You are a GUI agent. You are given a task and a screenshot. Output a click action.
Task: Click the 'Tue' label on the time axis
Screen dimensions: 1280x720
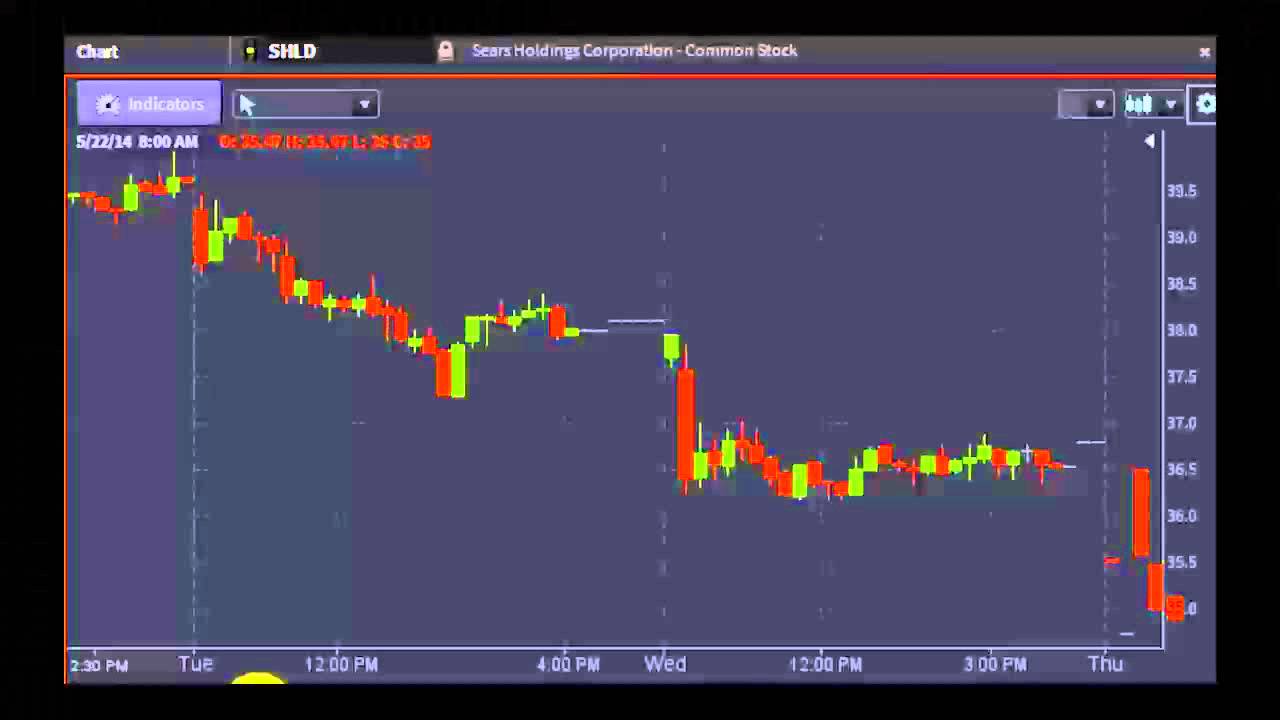195,664
